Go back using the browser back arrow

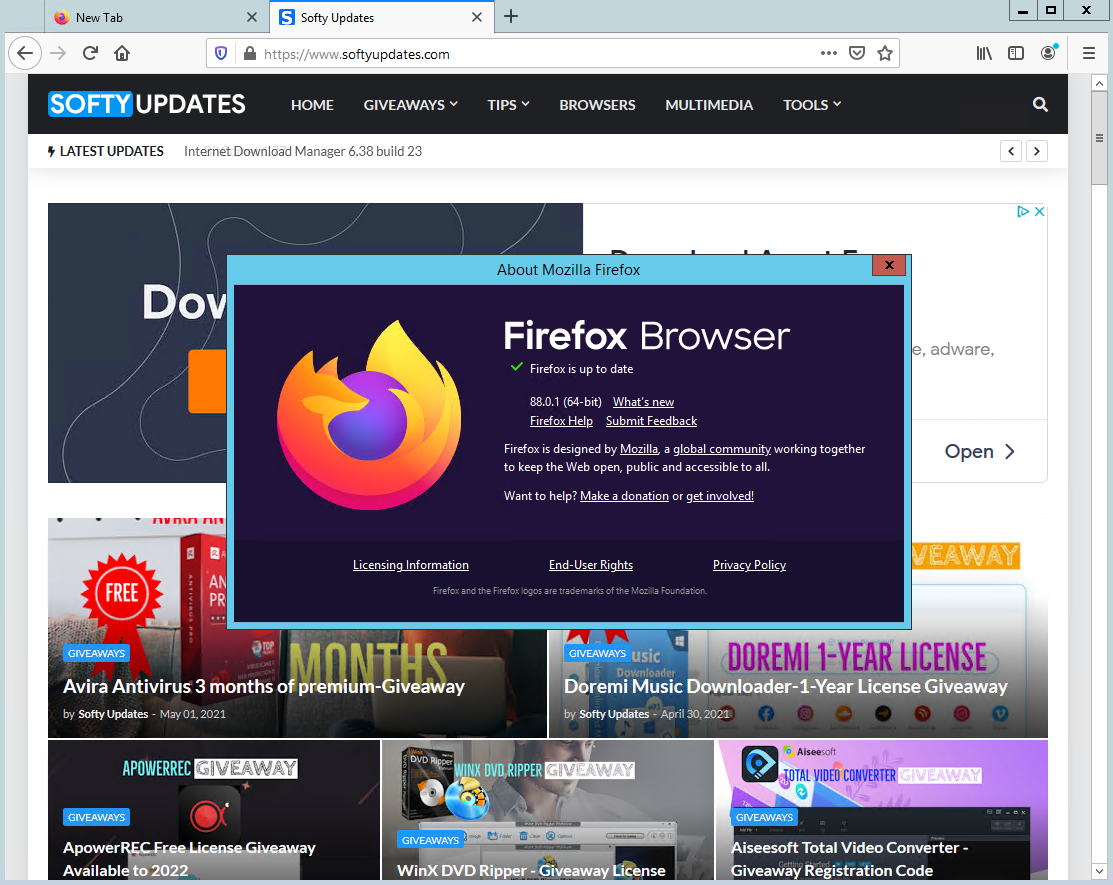pos(25,53)
